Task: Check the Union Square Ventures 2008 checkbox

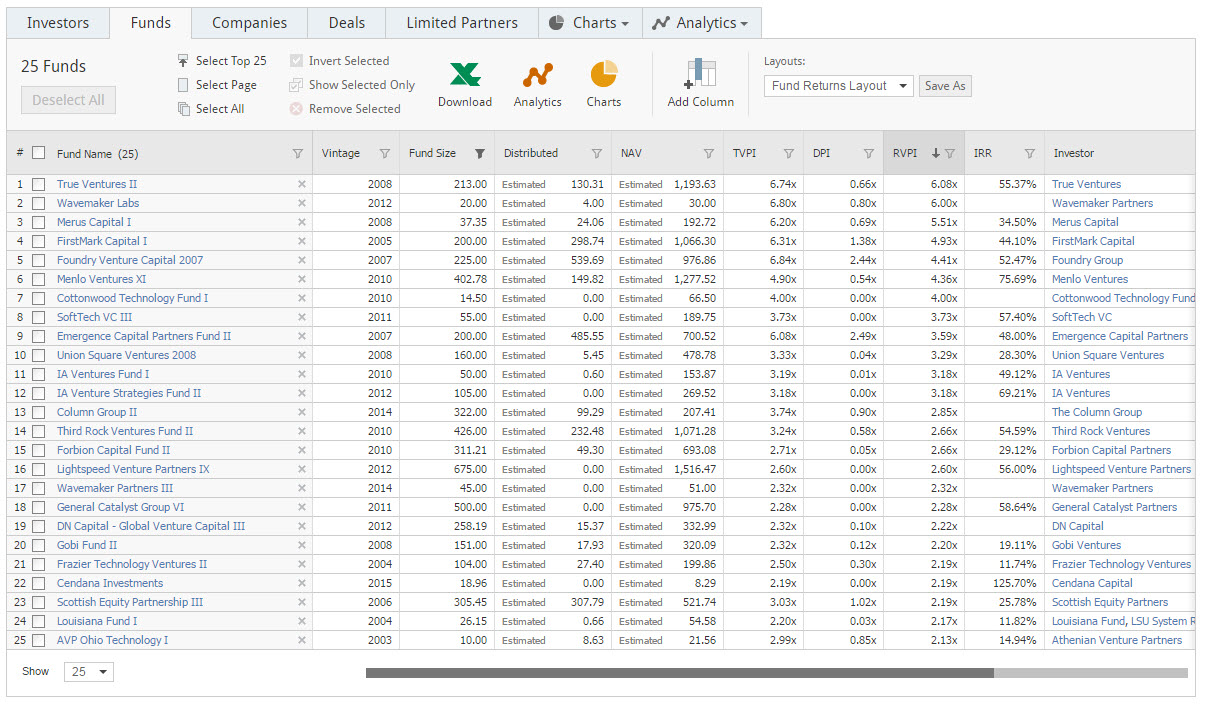Action: 39,356
